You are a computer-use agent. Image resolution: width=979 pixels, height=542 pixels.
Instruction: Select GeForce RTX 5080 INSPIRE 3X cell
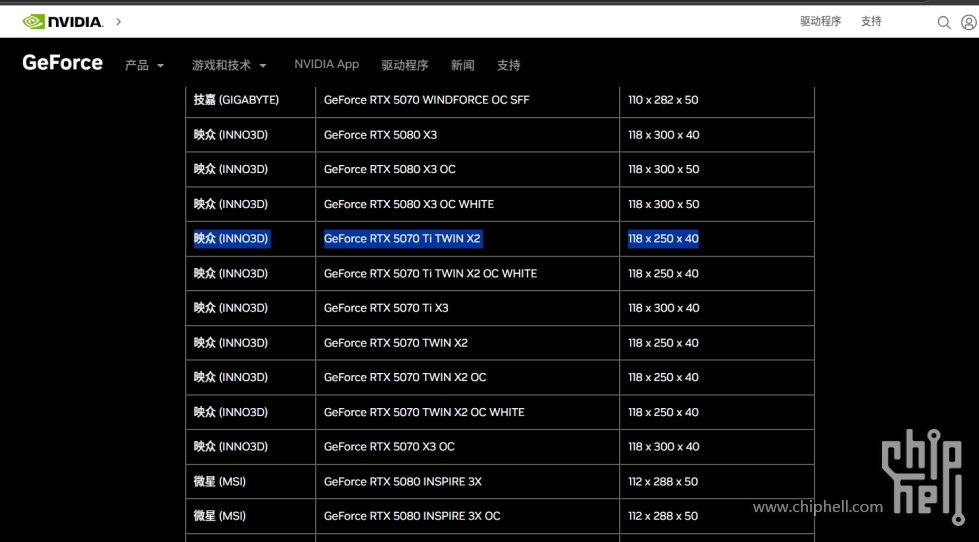point(403,481)
